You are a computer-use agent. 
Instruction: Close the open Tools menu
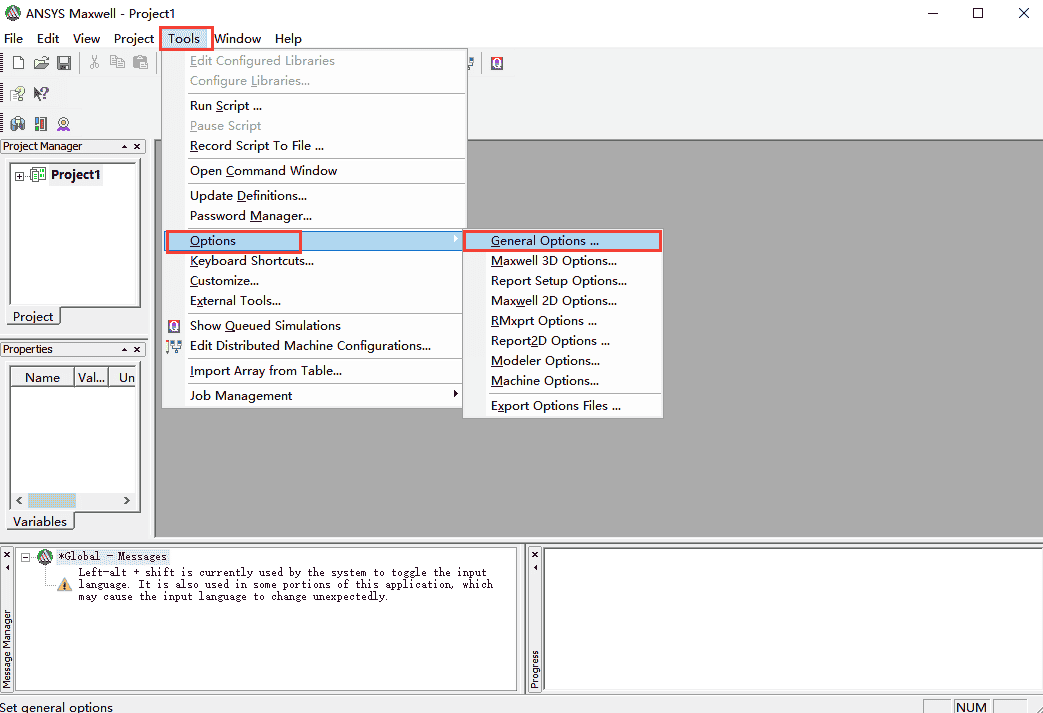click(184, 39)
